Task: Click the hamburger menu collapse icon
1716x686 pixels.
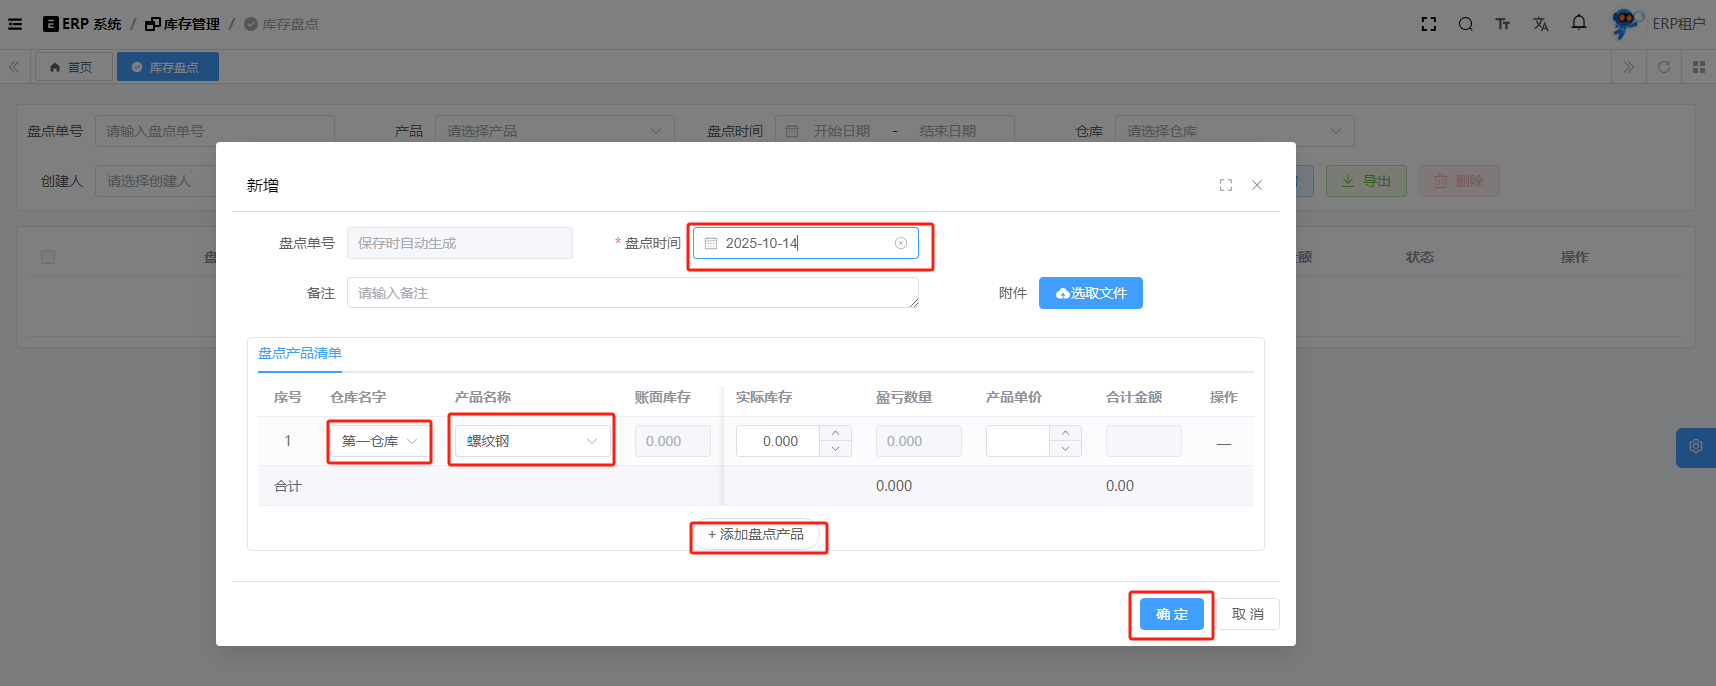Action: [x=15, y=24]
